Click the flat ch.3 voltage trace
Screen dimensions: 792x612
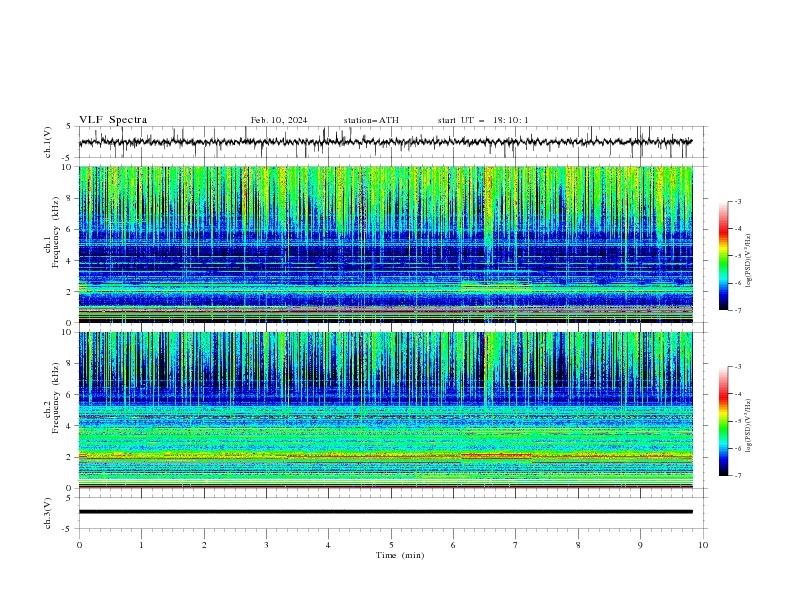click(385, 512)
